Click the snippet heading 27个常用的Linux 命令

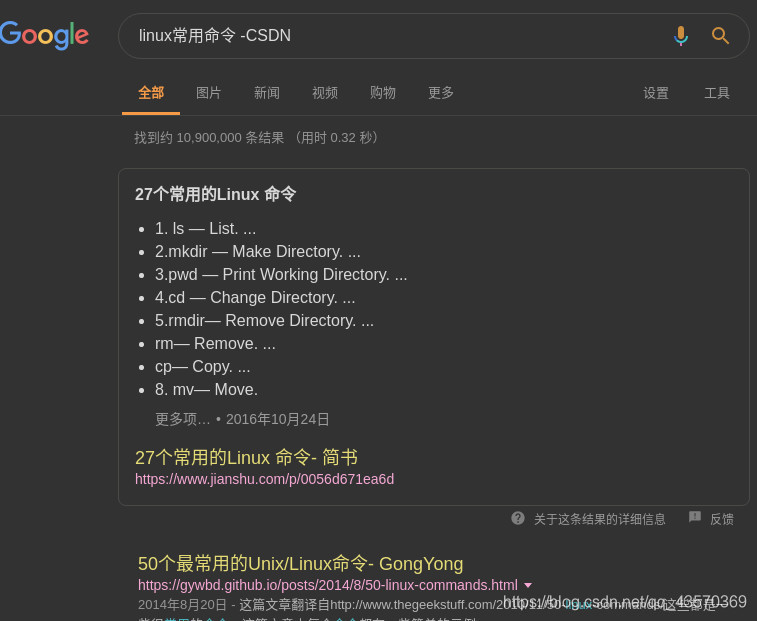click(x=215, y=194)
